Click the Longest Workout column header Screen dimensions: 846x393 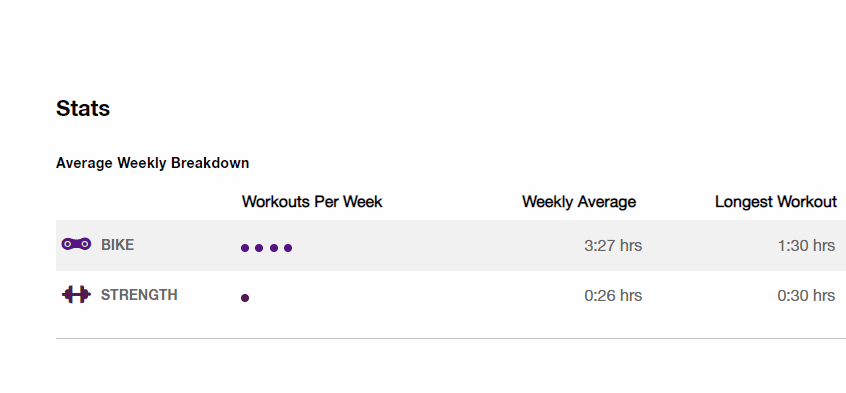[x=776, y=202]
